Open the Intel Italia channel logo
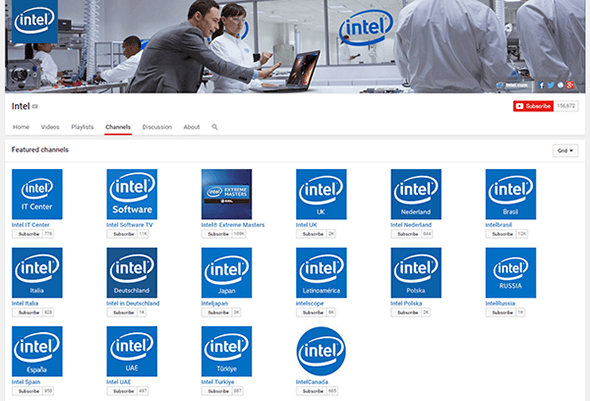 [37, 273]
